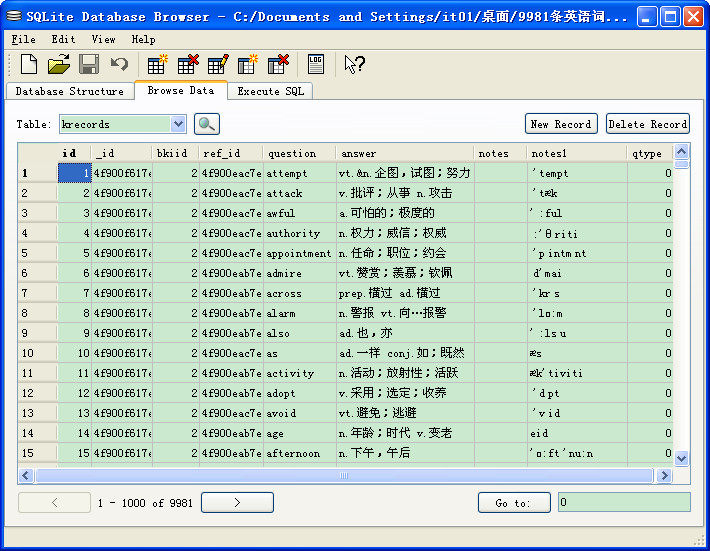Screen dimensions: 710x551
Task: Select the question cell 'adopt'
Action: point(299,393)
